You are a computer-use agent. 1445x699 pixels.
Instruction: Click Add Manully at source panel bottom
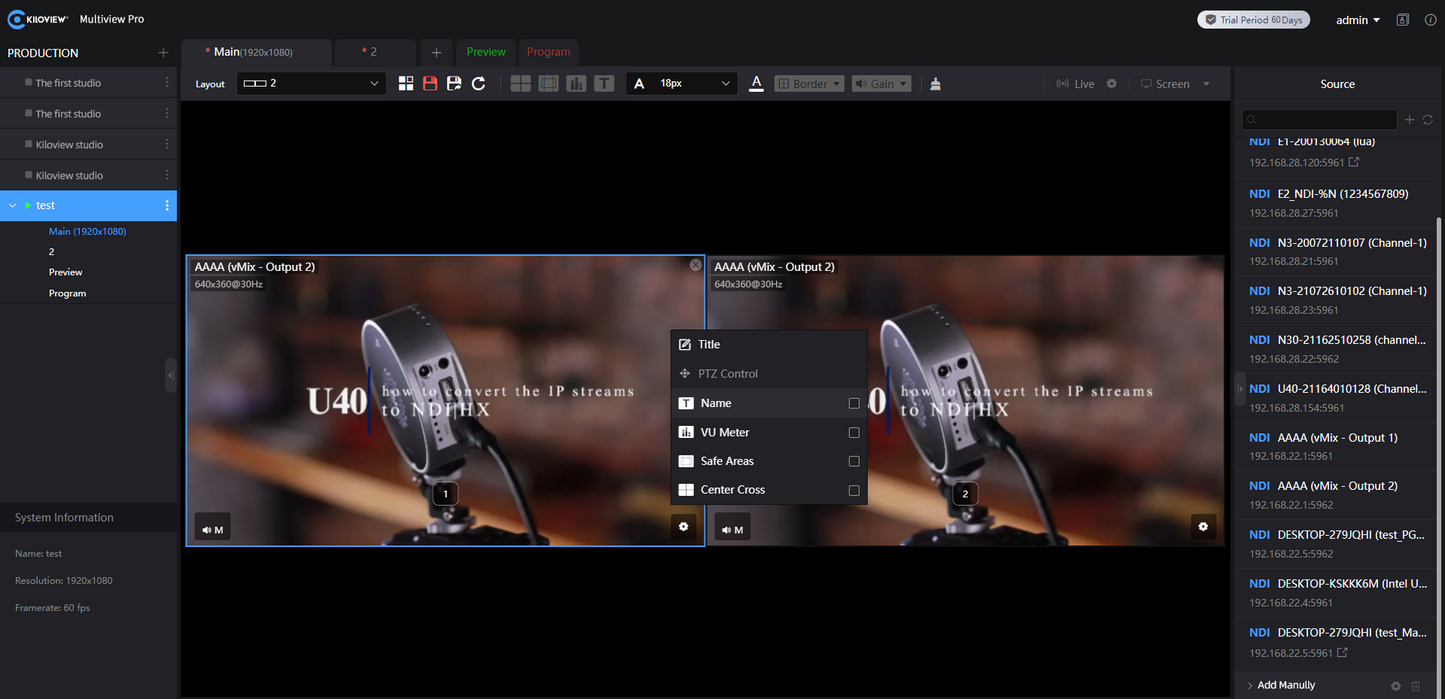(x=1287, y=684)
